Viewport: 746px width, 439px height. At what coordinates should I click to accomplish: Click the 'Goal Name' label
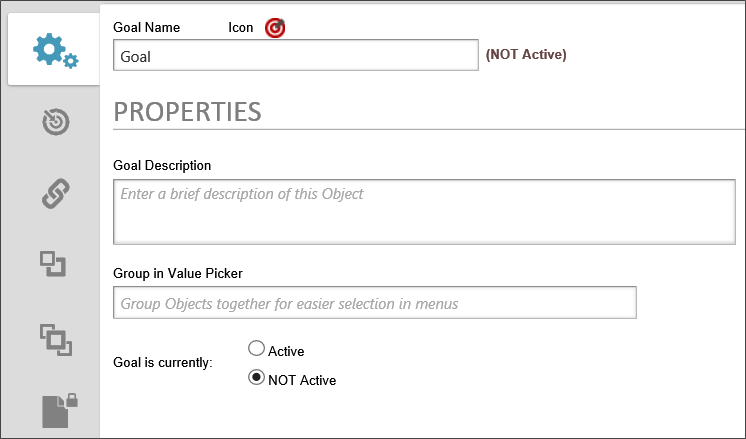coord(147,28)
